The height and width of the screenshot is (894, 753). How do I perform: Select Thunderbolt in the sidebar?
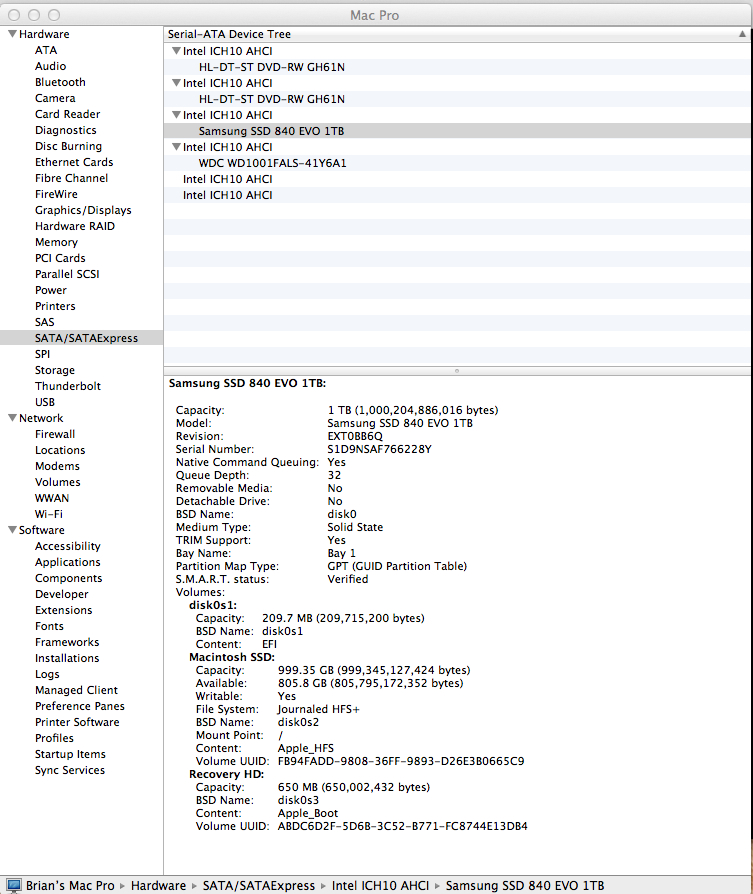point(67,385)
